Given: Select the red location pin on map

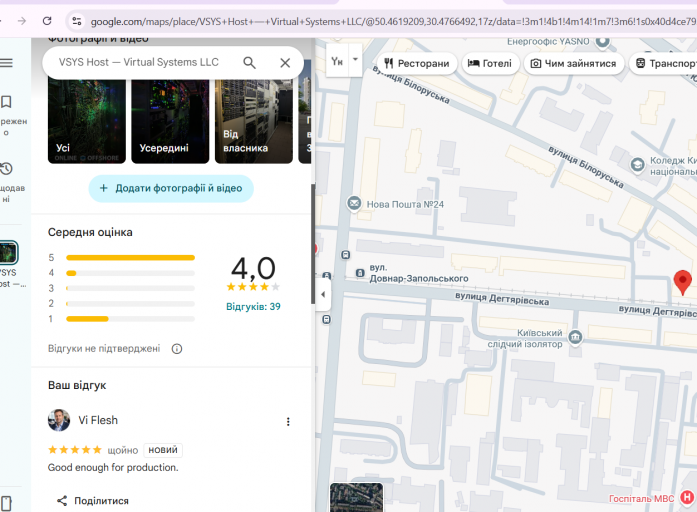Looking at the screenshot, I should [x=682, y=282].
